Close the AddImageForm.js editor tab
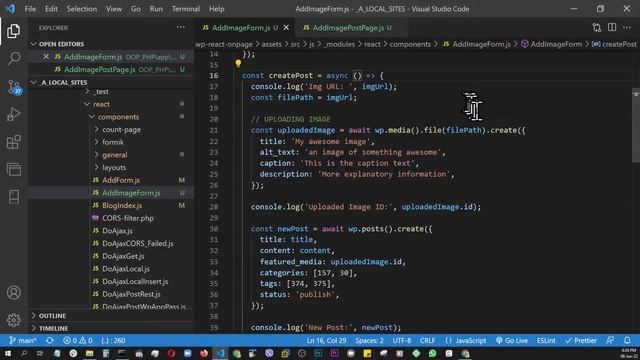 tap(286, 28)
